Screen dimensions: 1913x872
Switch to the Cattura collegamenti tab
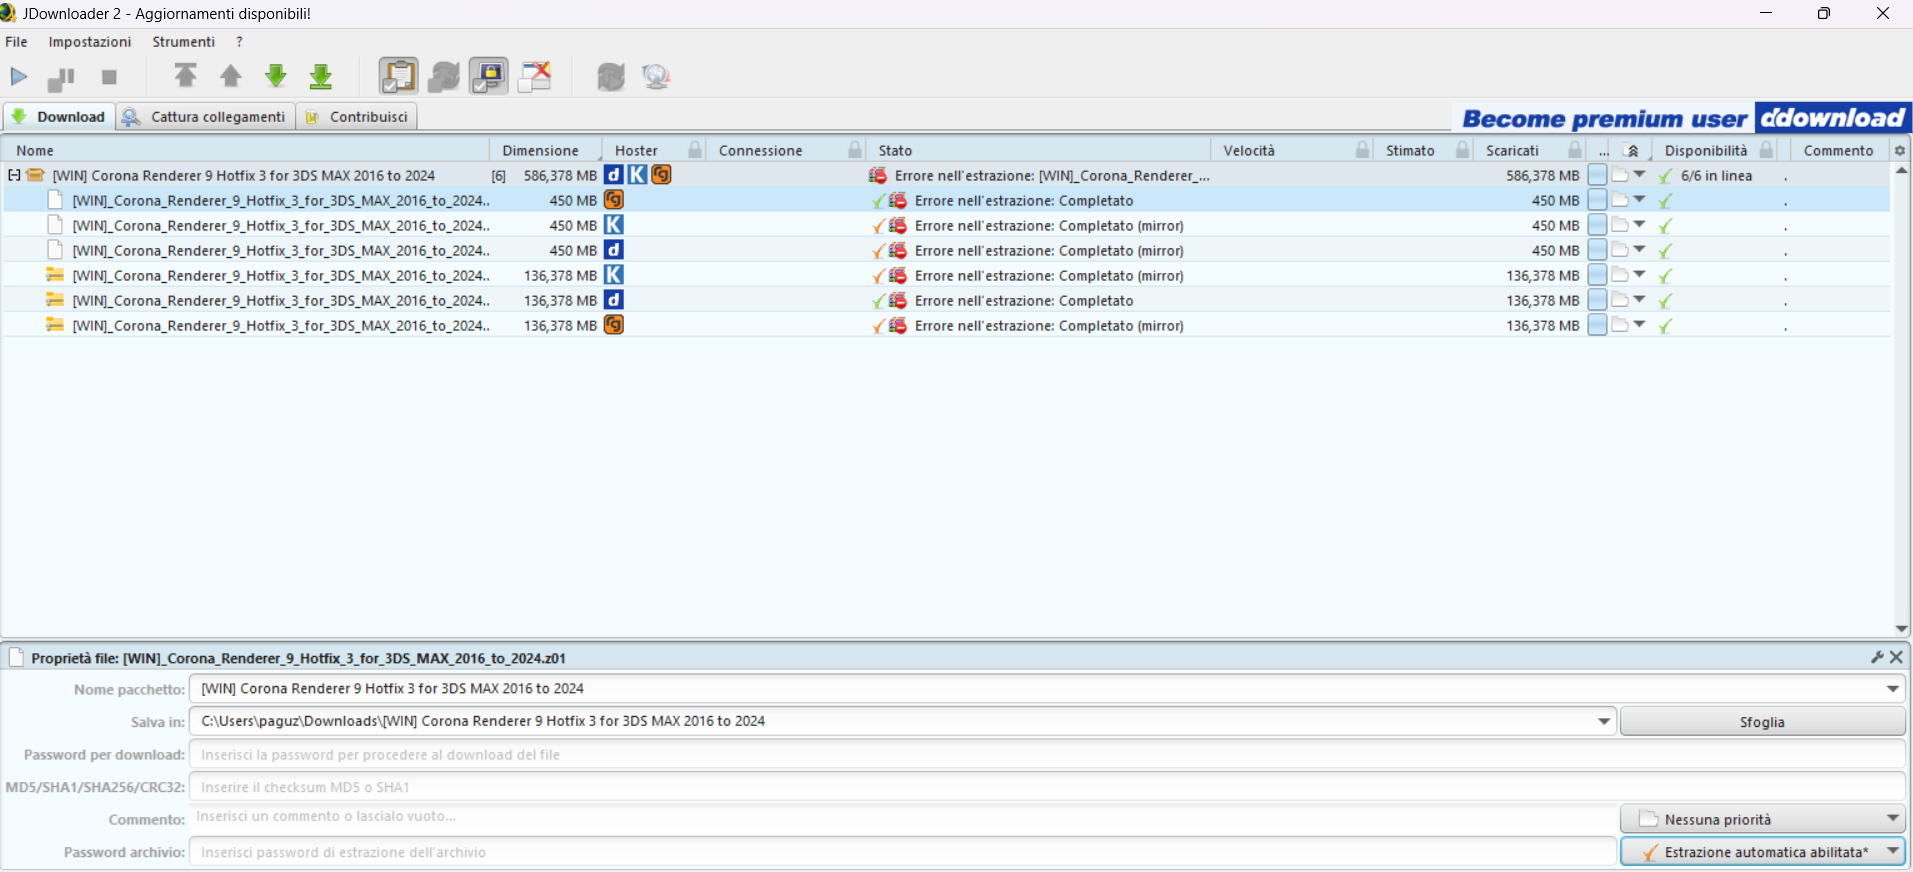[206, 117]
